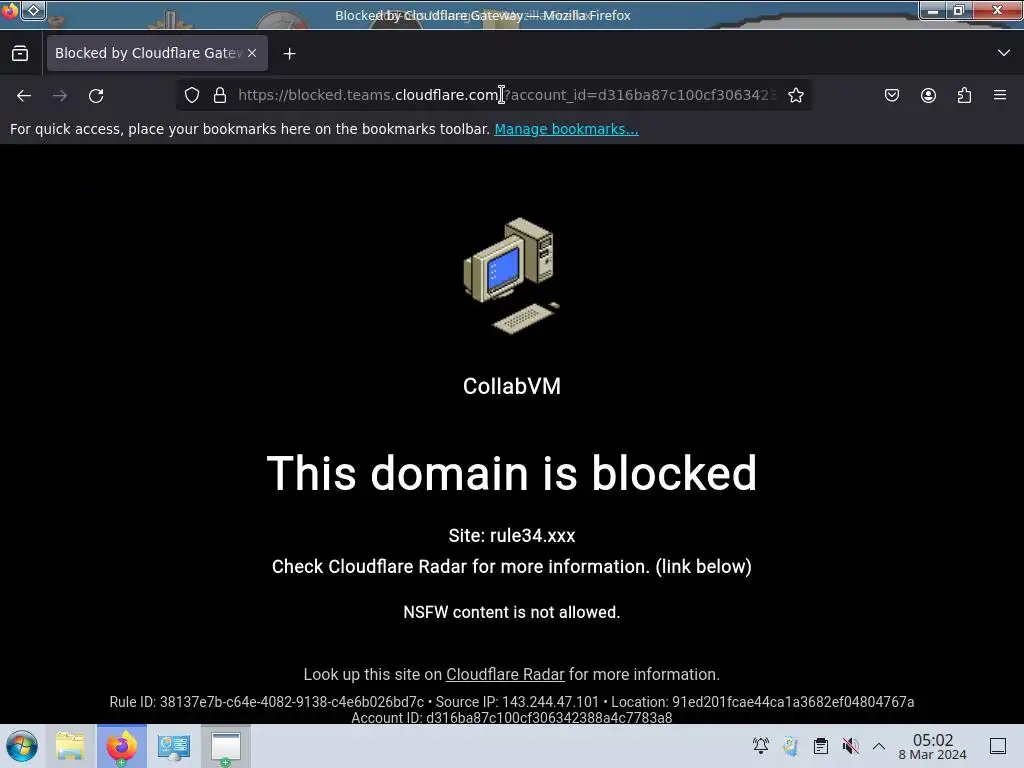1024x768 pixels.
Task: Show tracking protection shield info
Action: [191, 95]
